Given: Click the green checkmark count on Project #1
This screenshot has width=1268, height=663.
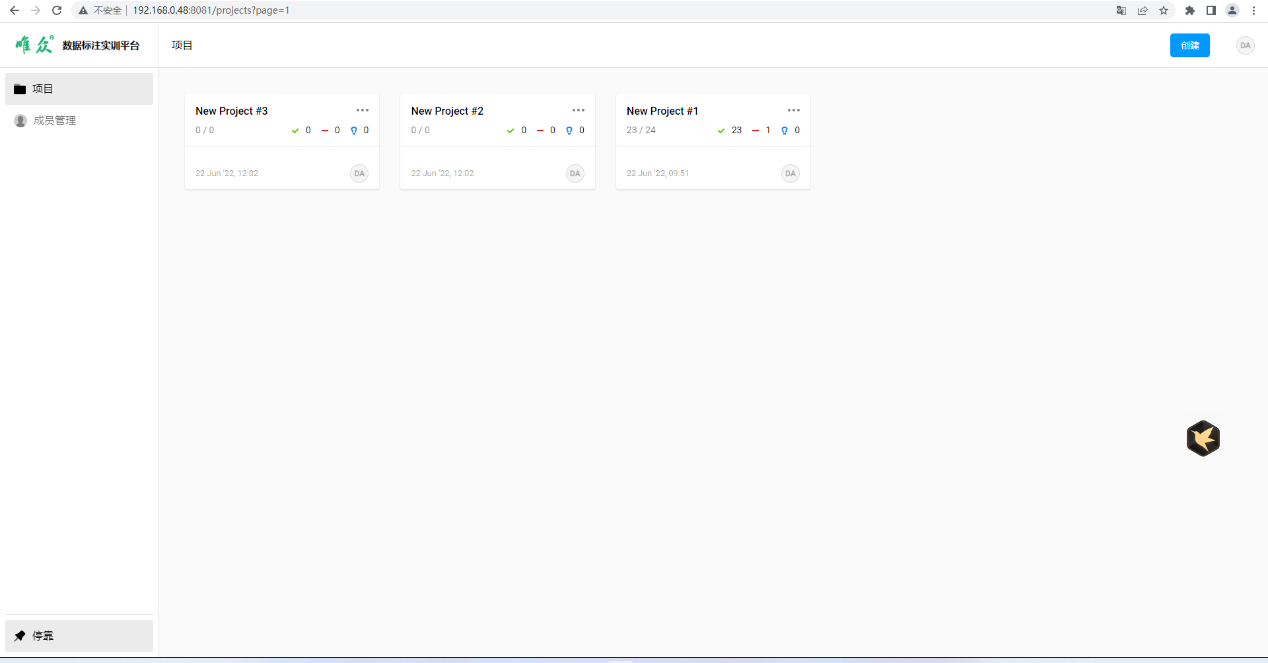Looking at the screenshot, I should [729, 130].
